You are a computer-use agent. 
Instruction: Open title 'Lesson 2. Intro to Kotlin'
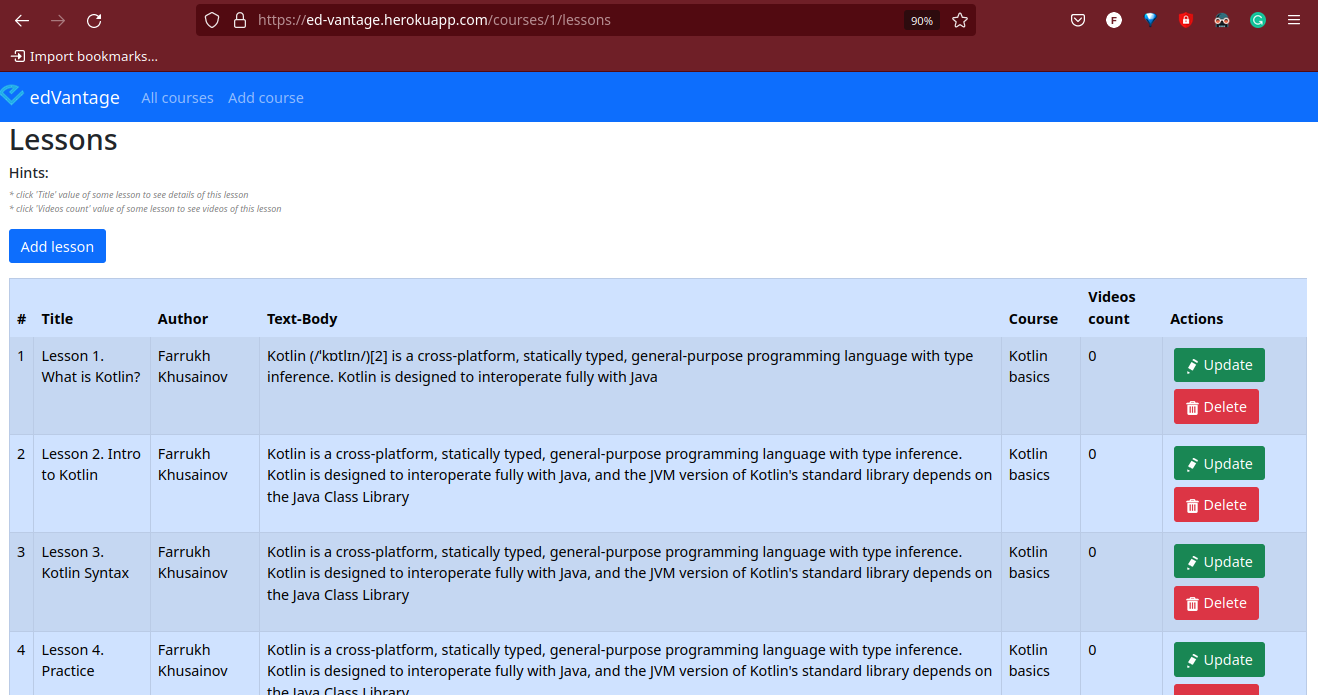(x=91, y=464)
